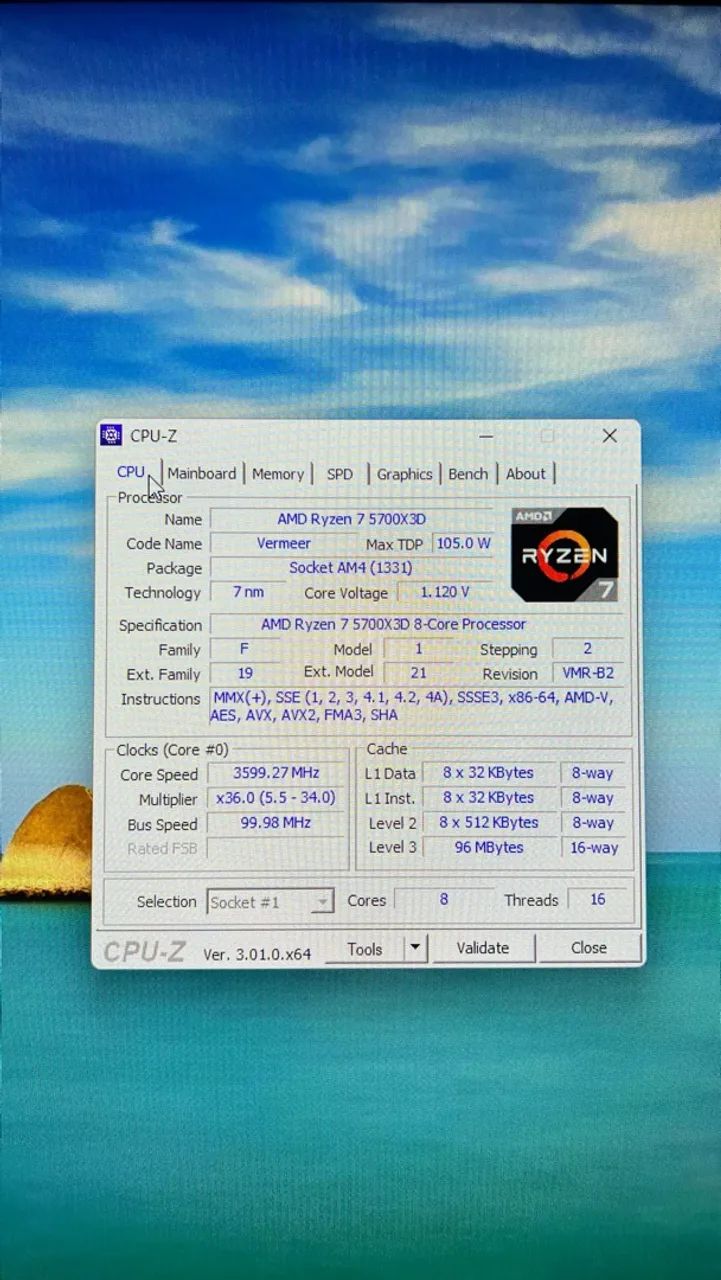Click the Max TDP value 105.0 W
The height and width of the screenshot is (1280, 721).
pos(463,543)
